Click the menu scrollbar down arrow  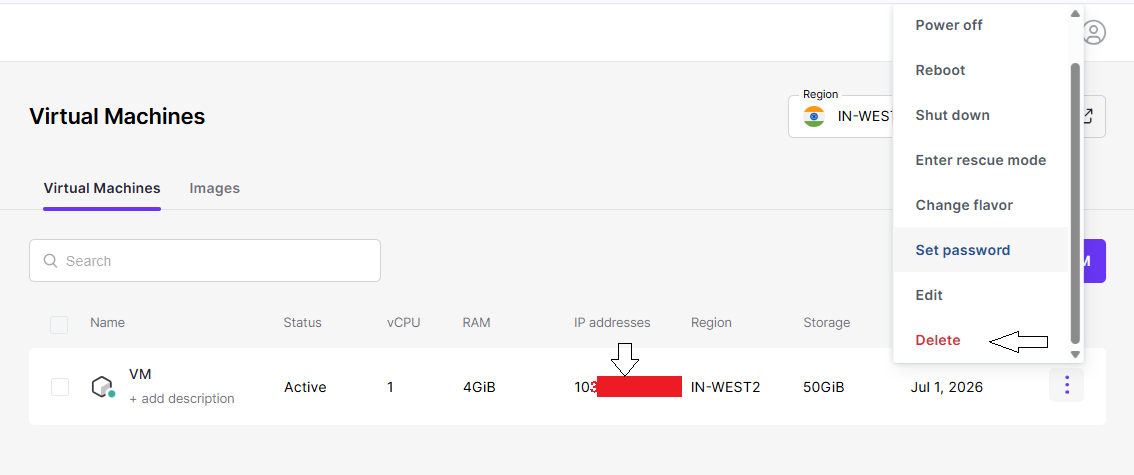tap(1075, 354)
